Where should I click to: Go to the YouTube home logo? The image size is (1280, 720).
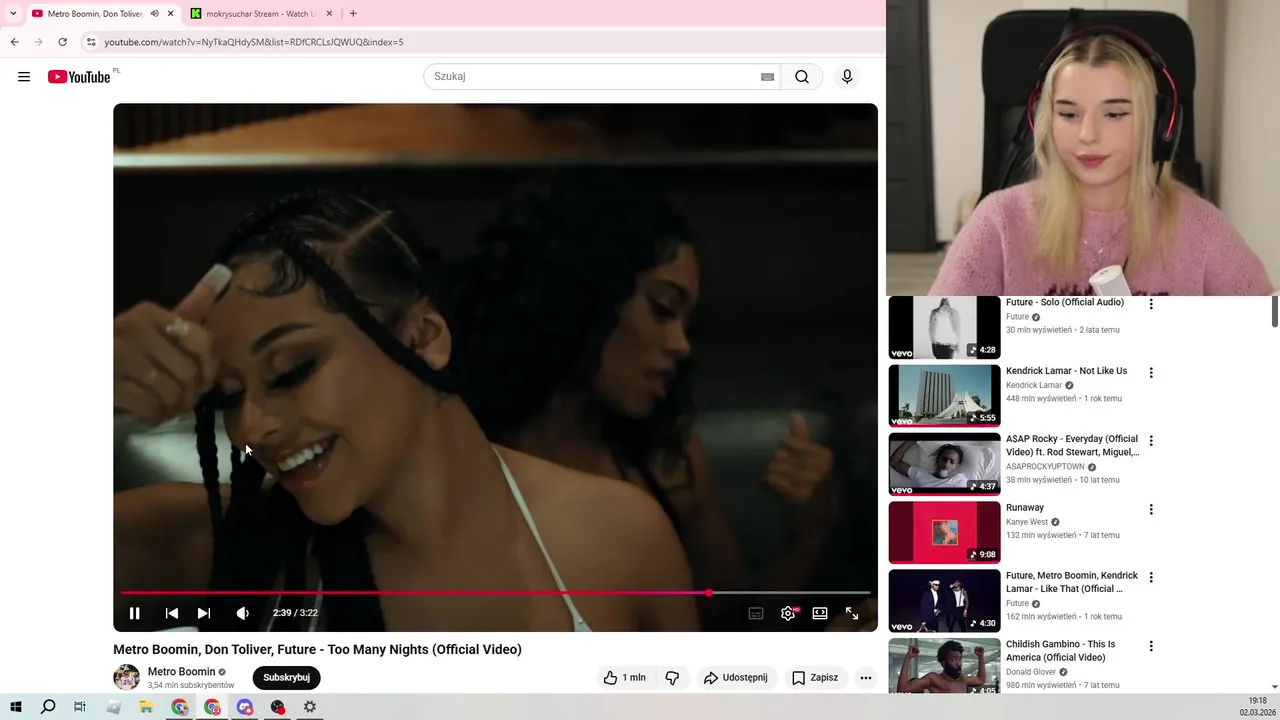pos(79,77)
